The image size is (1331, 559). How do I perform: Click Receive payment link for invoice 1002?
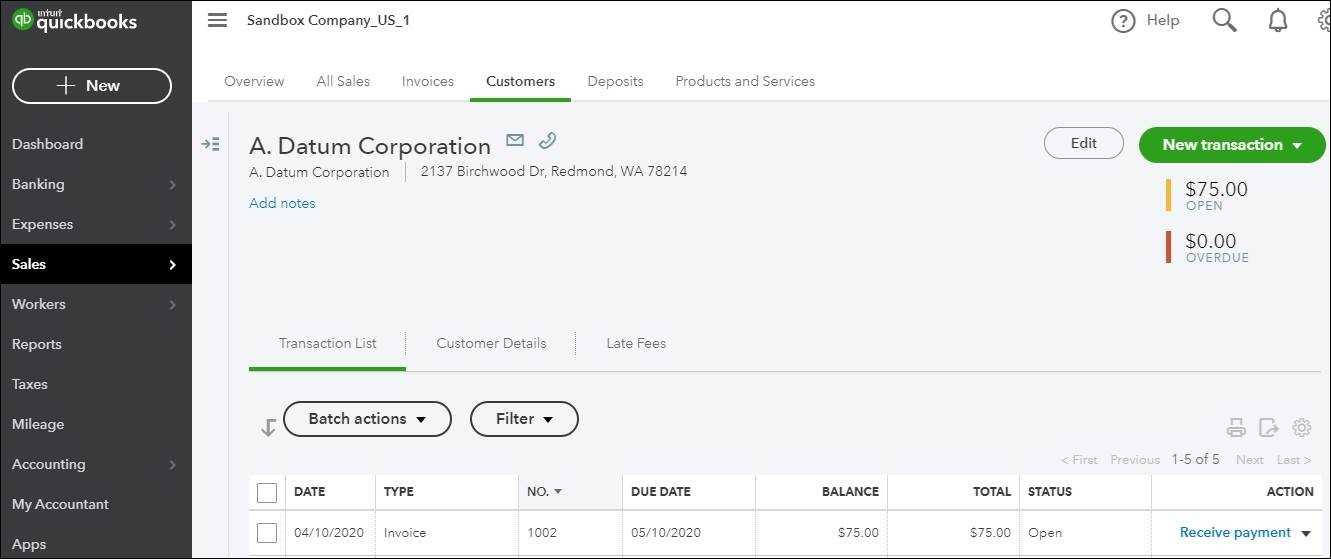(x=1235, y=533)
